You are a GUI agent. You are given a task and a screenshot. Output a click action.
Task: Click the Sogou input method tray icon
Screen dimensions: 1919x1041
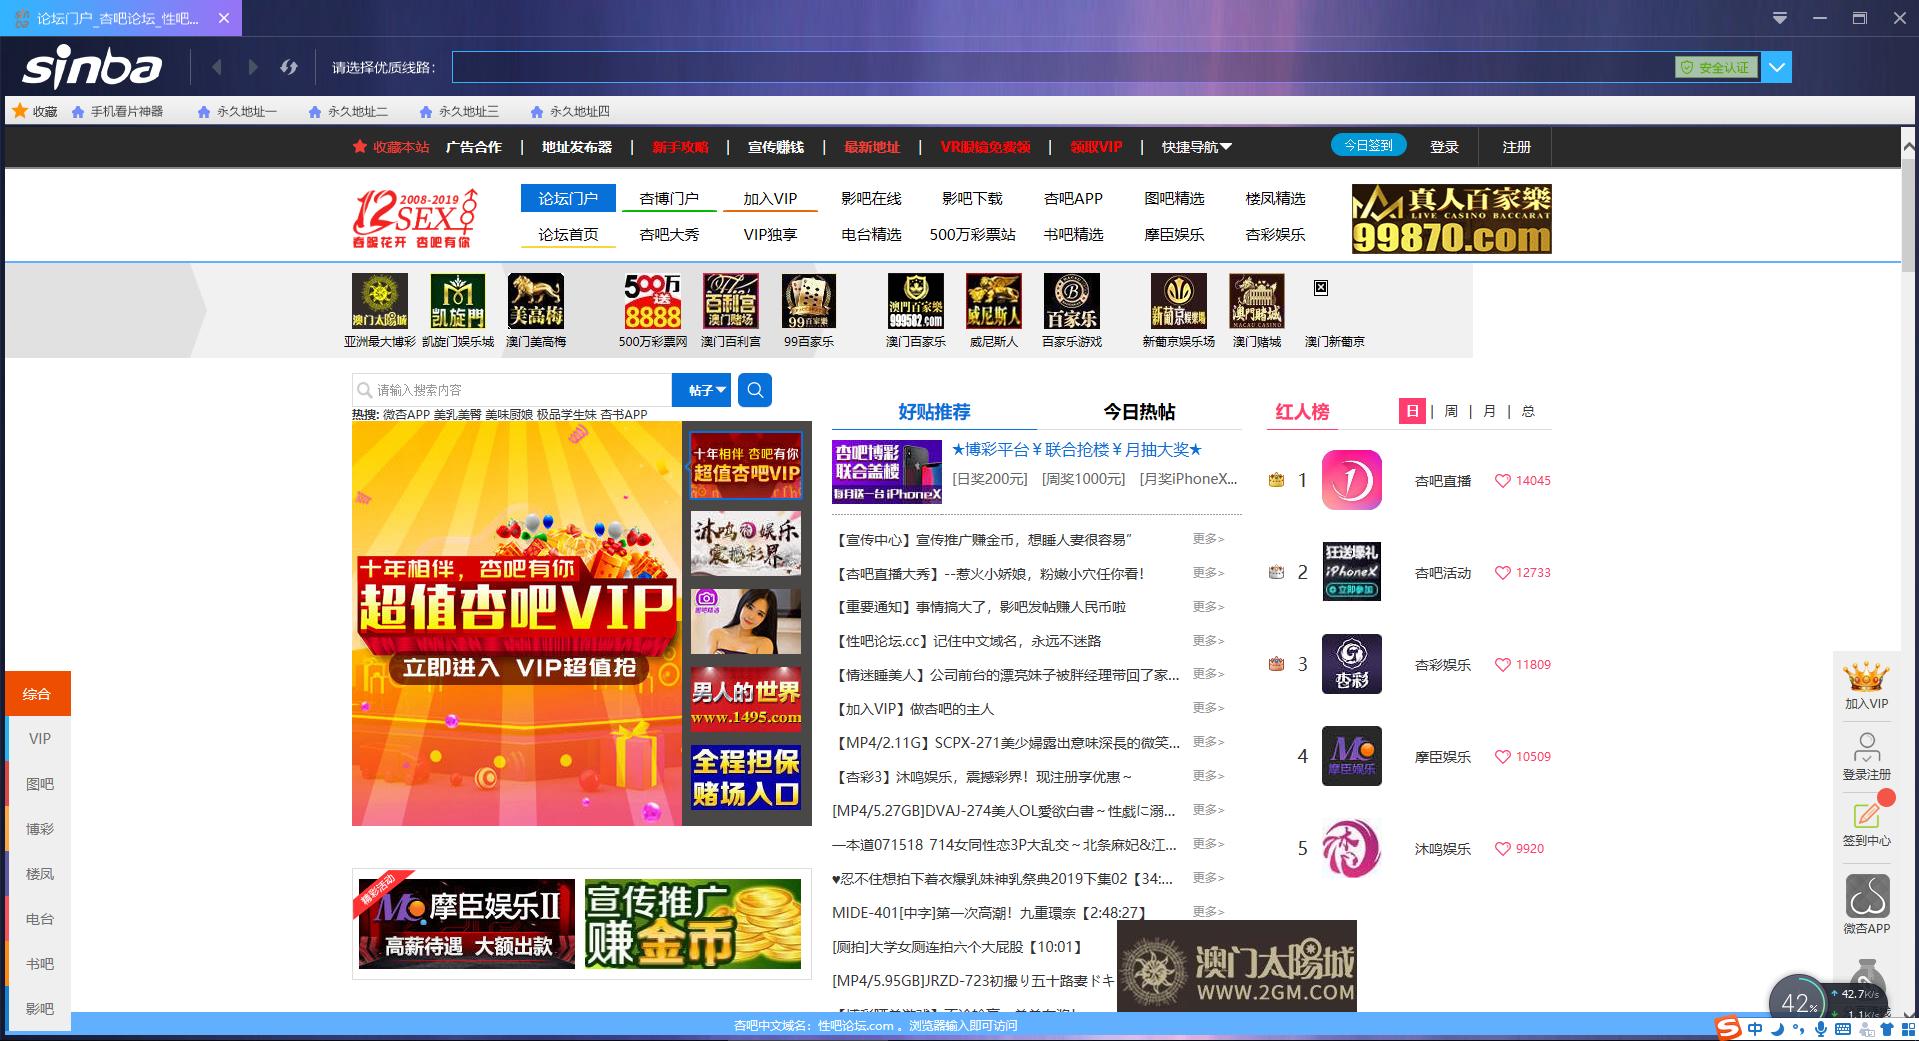pyautogui.click(x=1728, y=1028)
